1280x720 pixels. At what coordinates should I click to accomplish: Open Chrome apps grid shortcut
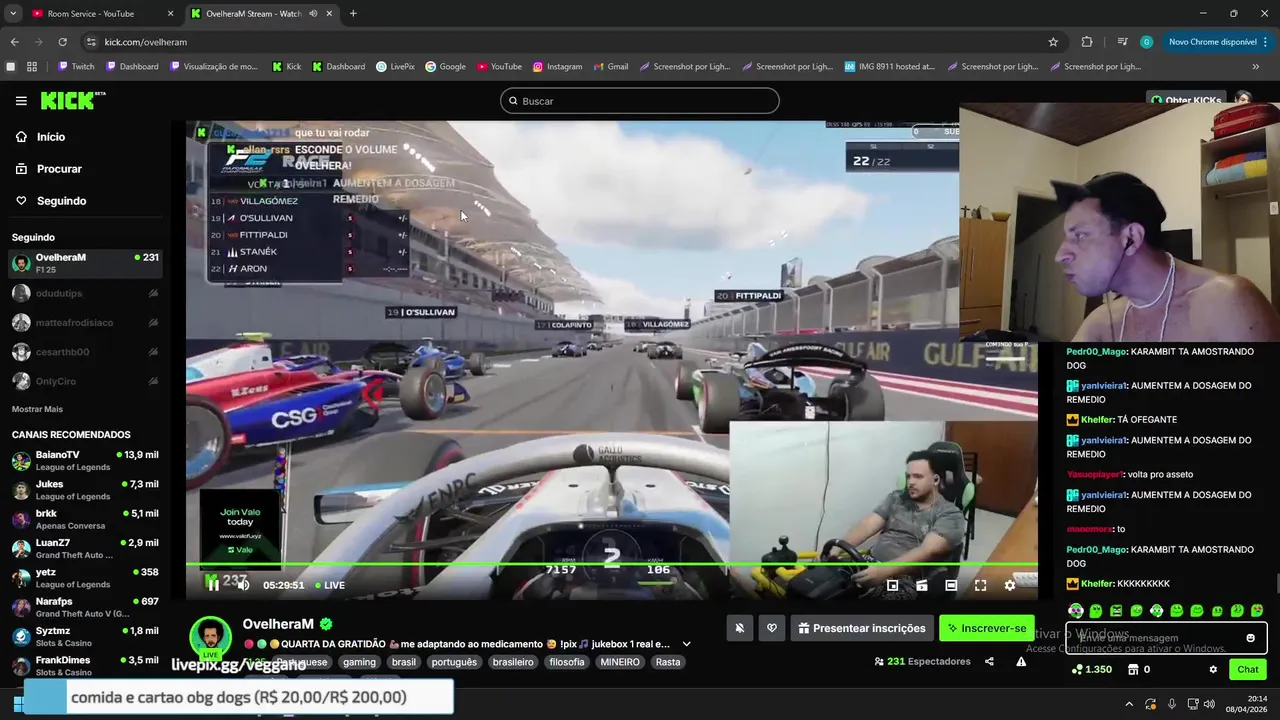32,67
